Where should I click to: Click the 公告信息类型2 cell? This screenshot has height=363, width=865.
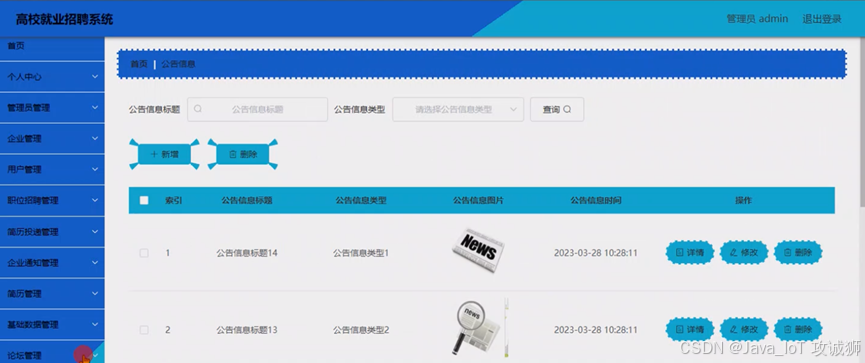361,330
